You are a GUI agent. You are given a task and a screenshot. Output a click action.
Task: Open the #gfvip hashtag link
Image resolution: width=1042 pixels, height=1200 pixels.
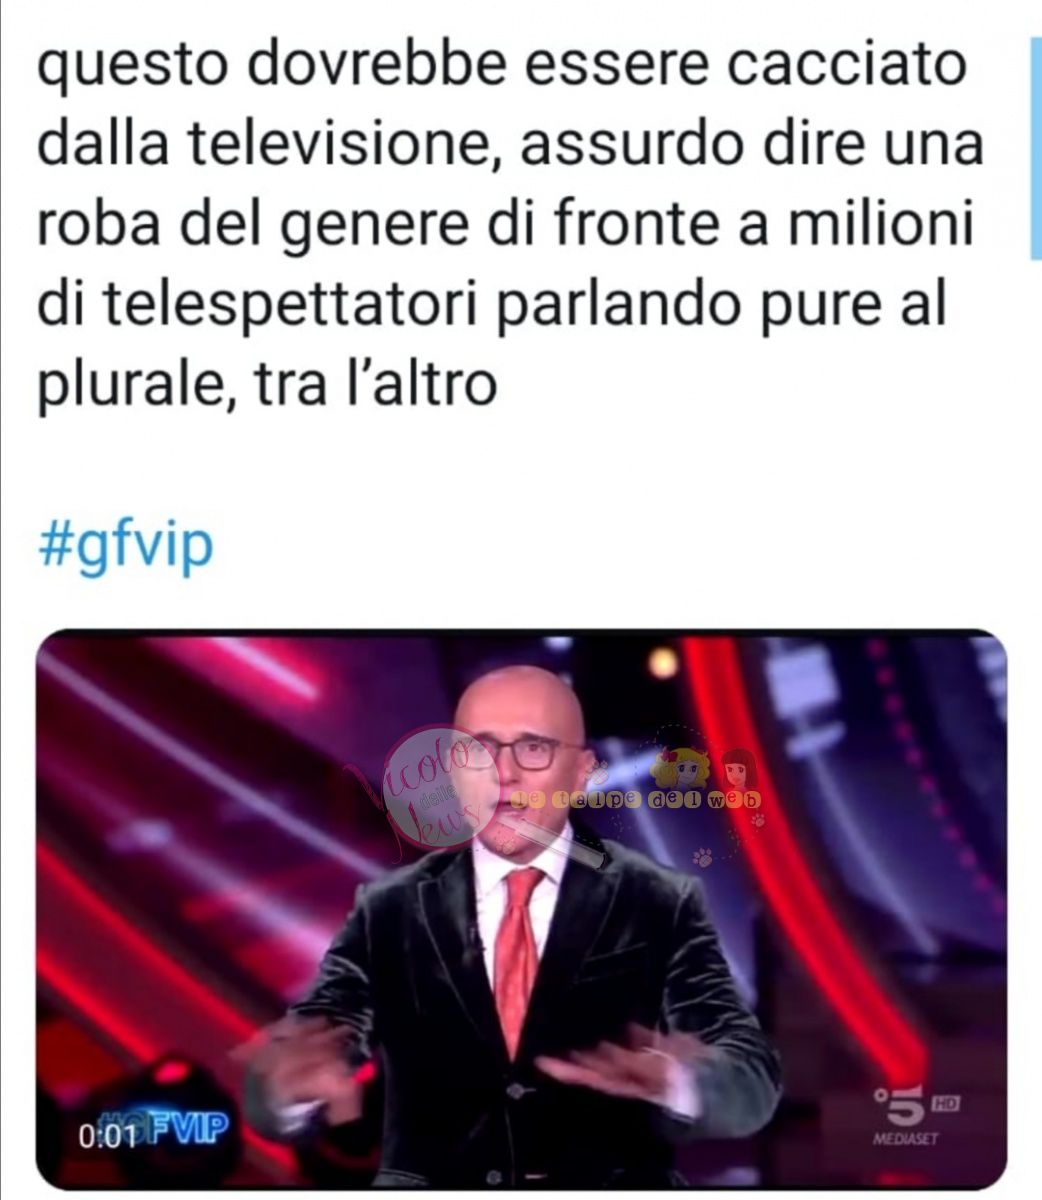coord(126,543)
